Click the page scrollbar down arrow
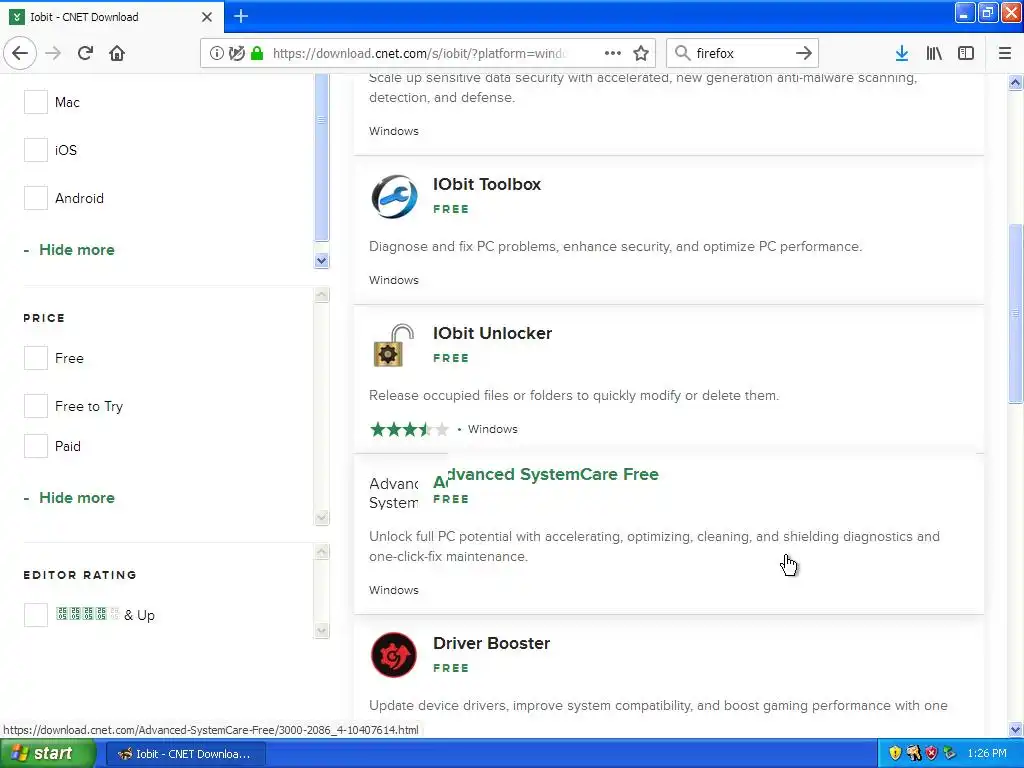Image resolution: width=1024 pixels, height=768 pixels. (1016, 729)
